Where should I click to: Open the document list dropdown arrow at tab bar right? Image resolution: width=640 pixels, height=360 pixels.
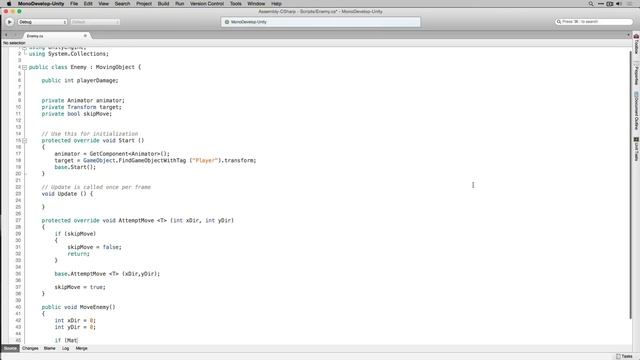628,36
